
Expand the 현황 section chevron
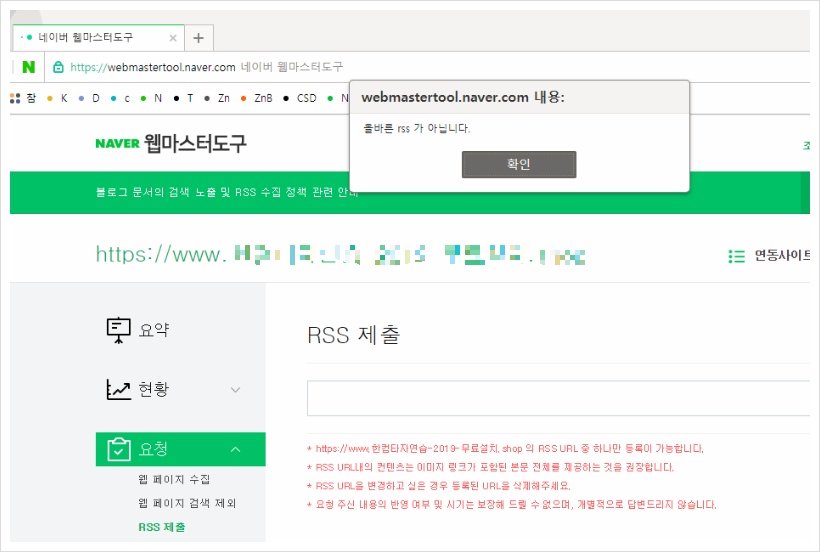pos(235,390)
